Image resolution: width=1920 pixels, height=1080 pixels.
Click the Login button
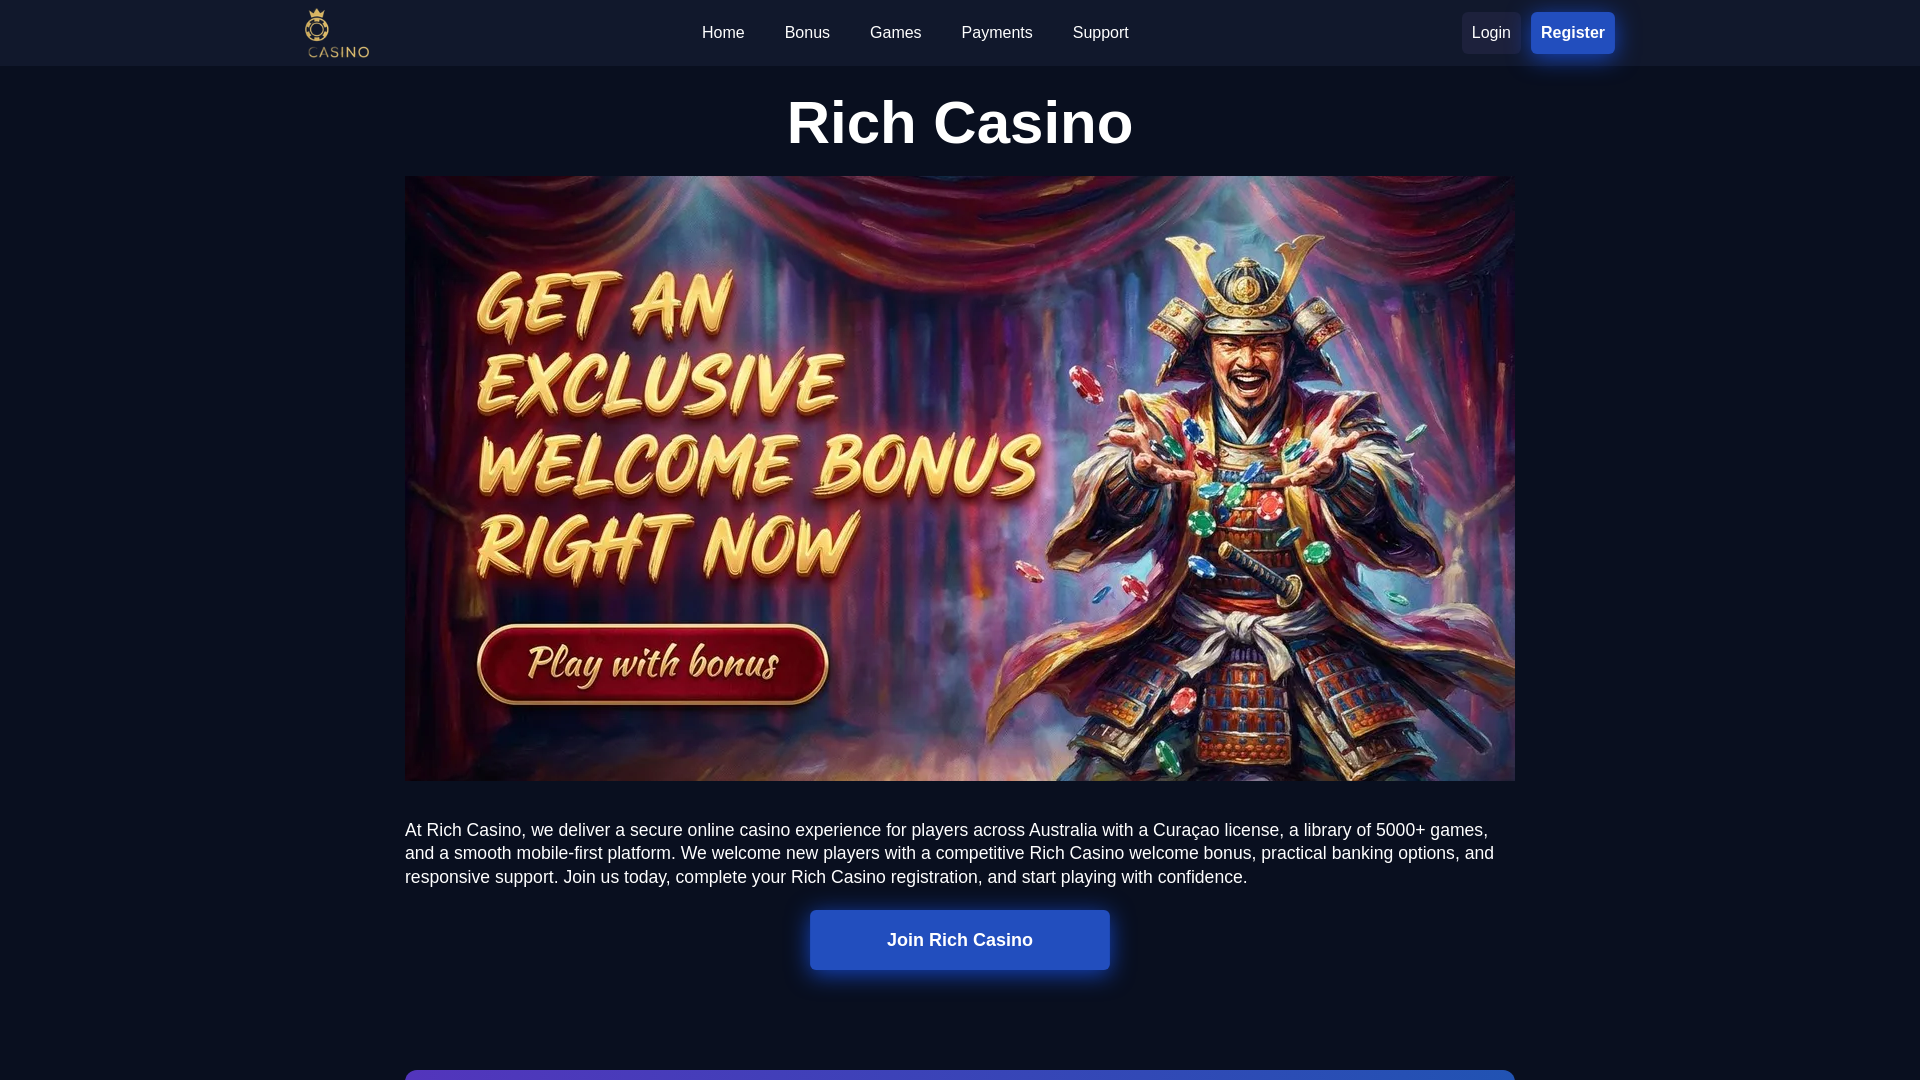click(1491, 33)
